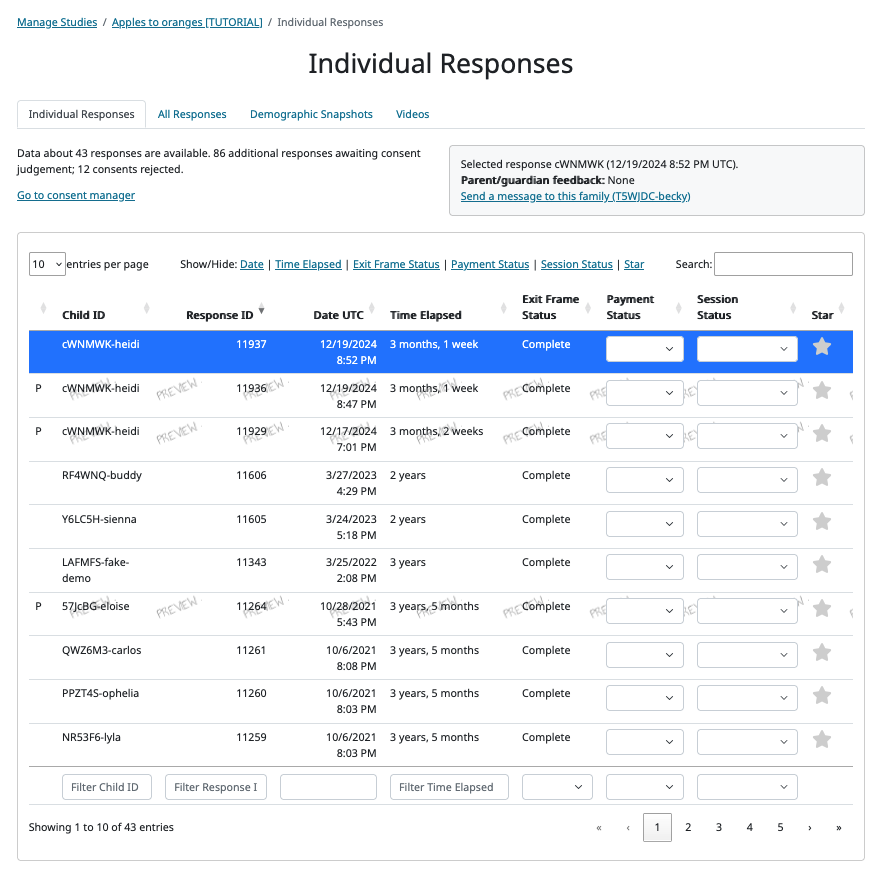
Task: Select response ID 11343 cell
Action: pos(251,562)
